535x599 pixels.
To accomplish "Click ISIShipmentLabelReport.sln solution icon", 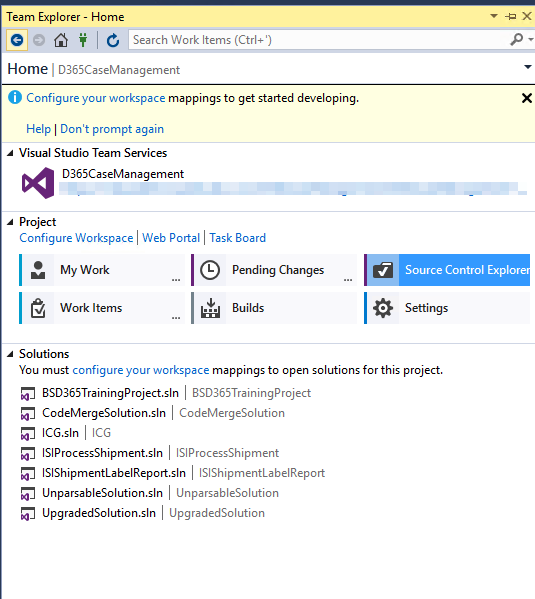I will (28, 474).
